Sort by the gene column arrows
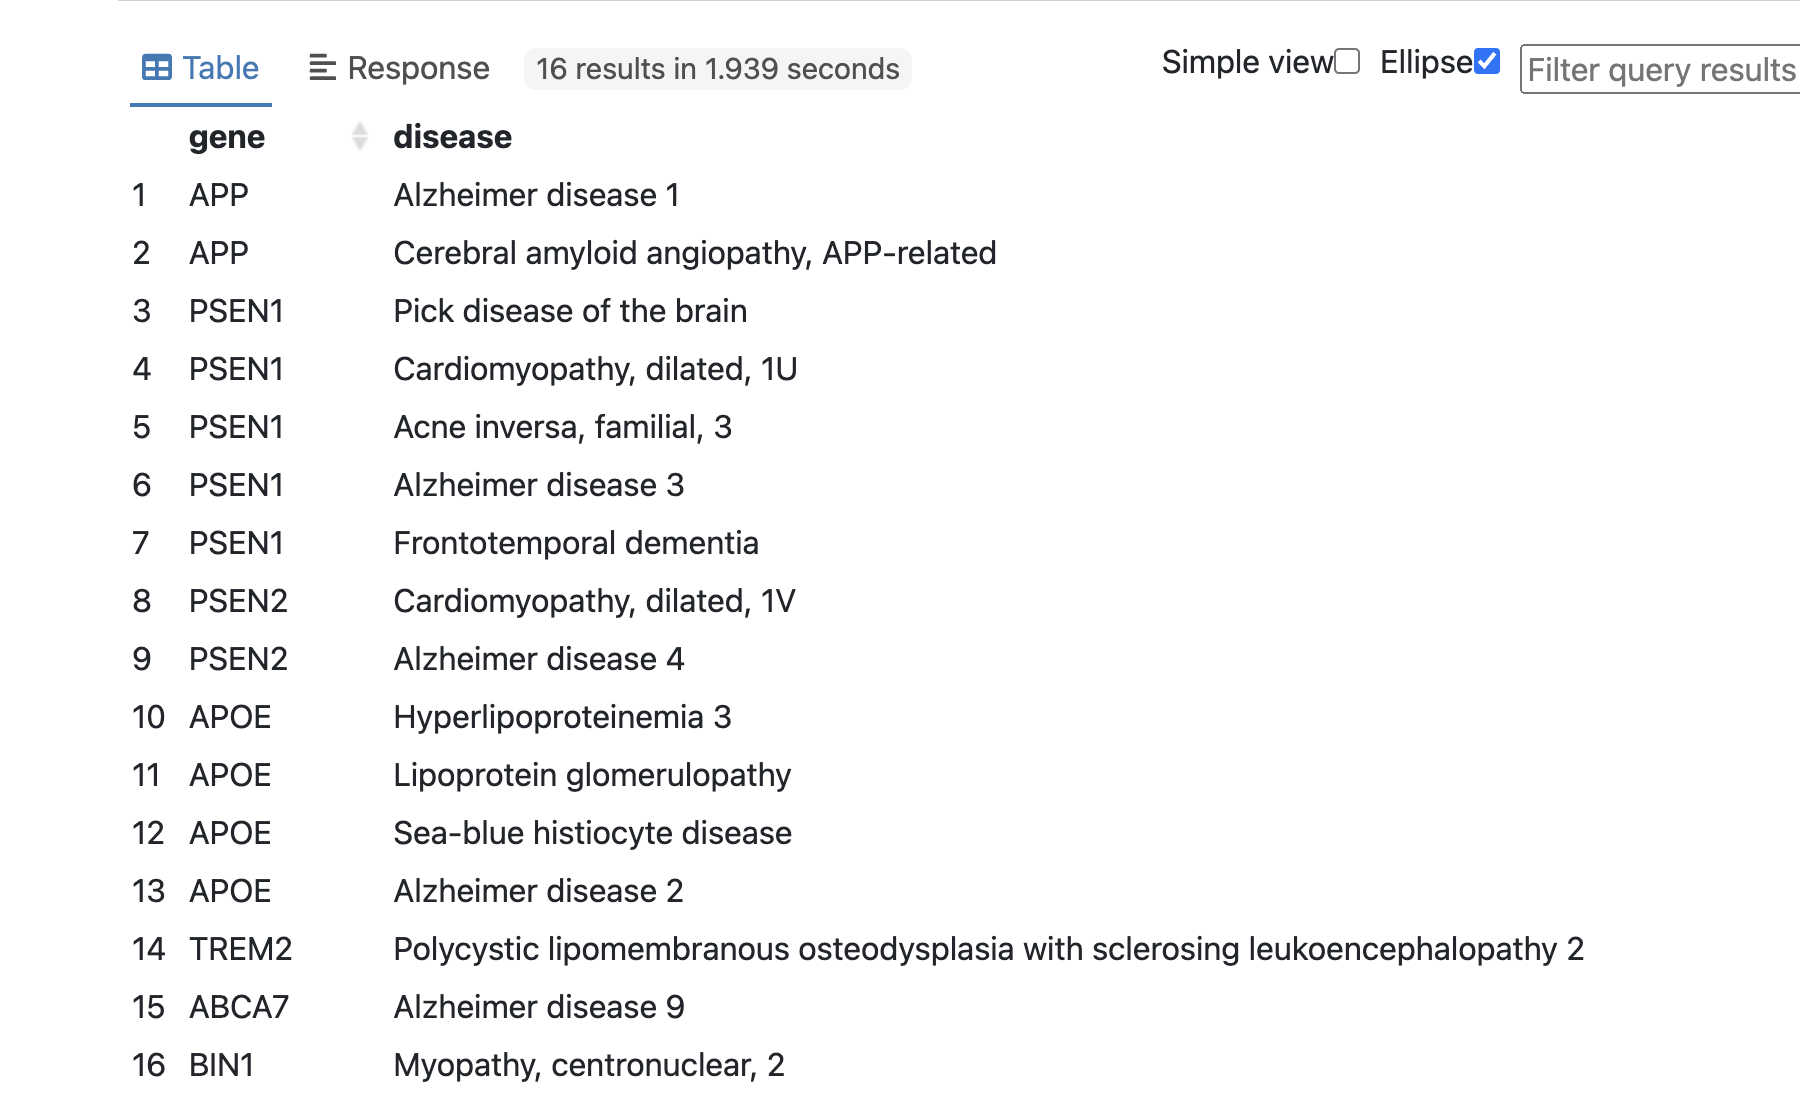Viewport: 1800px width, 1108px height. 360,136
